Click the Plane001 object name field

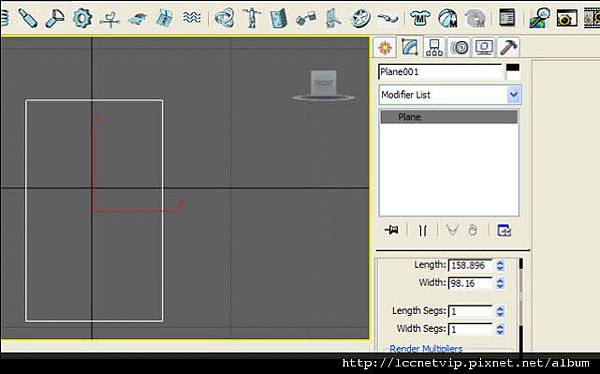click(x=440, y=72)
